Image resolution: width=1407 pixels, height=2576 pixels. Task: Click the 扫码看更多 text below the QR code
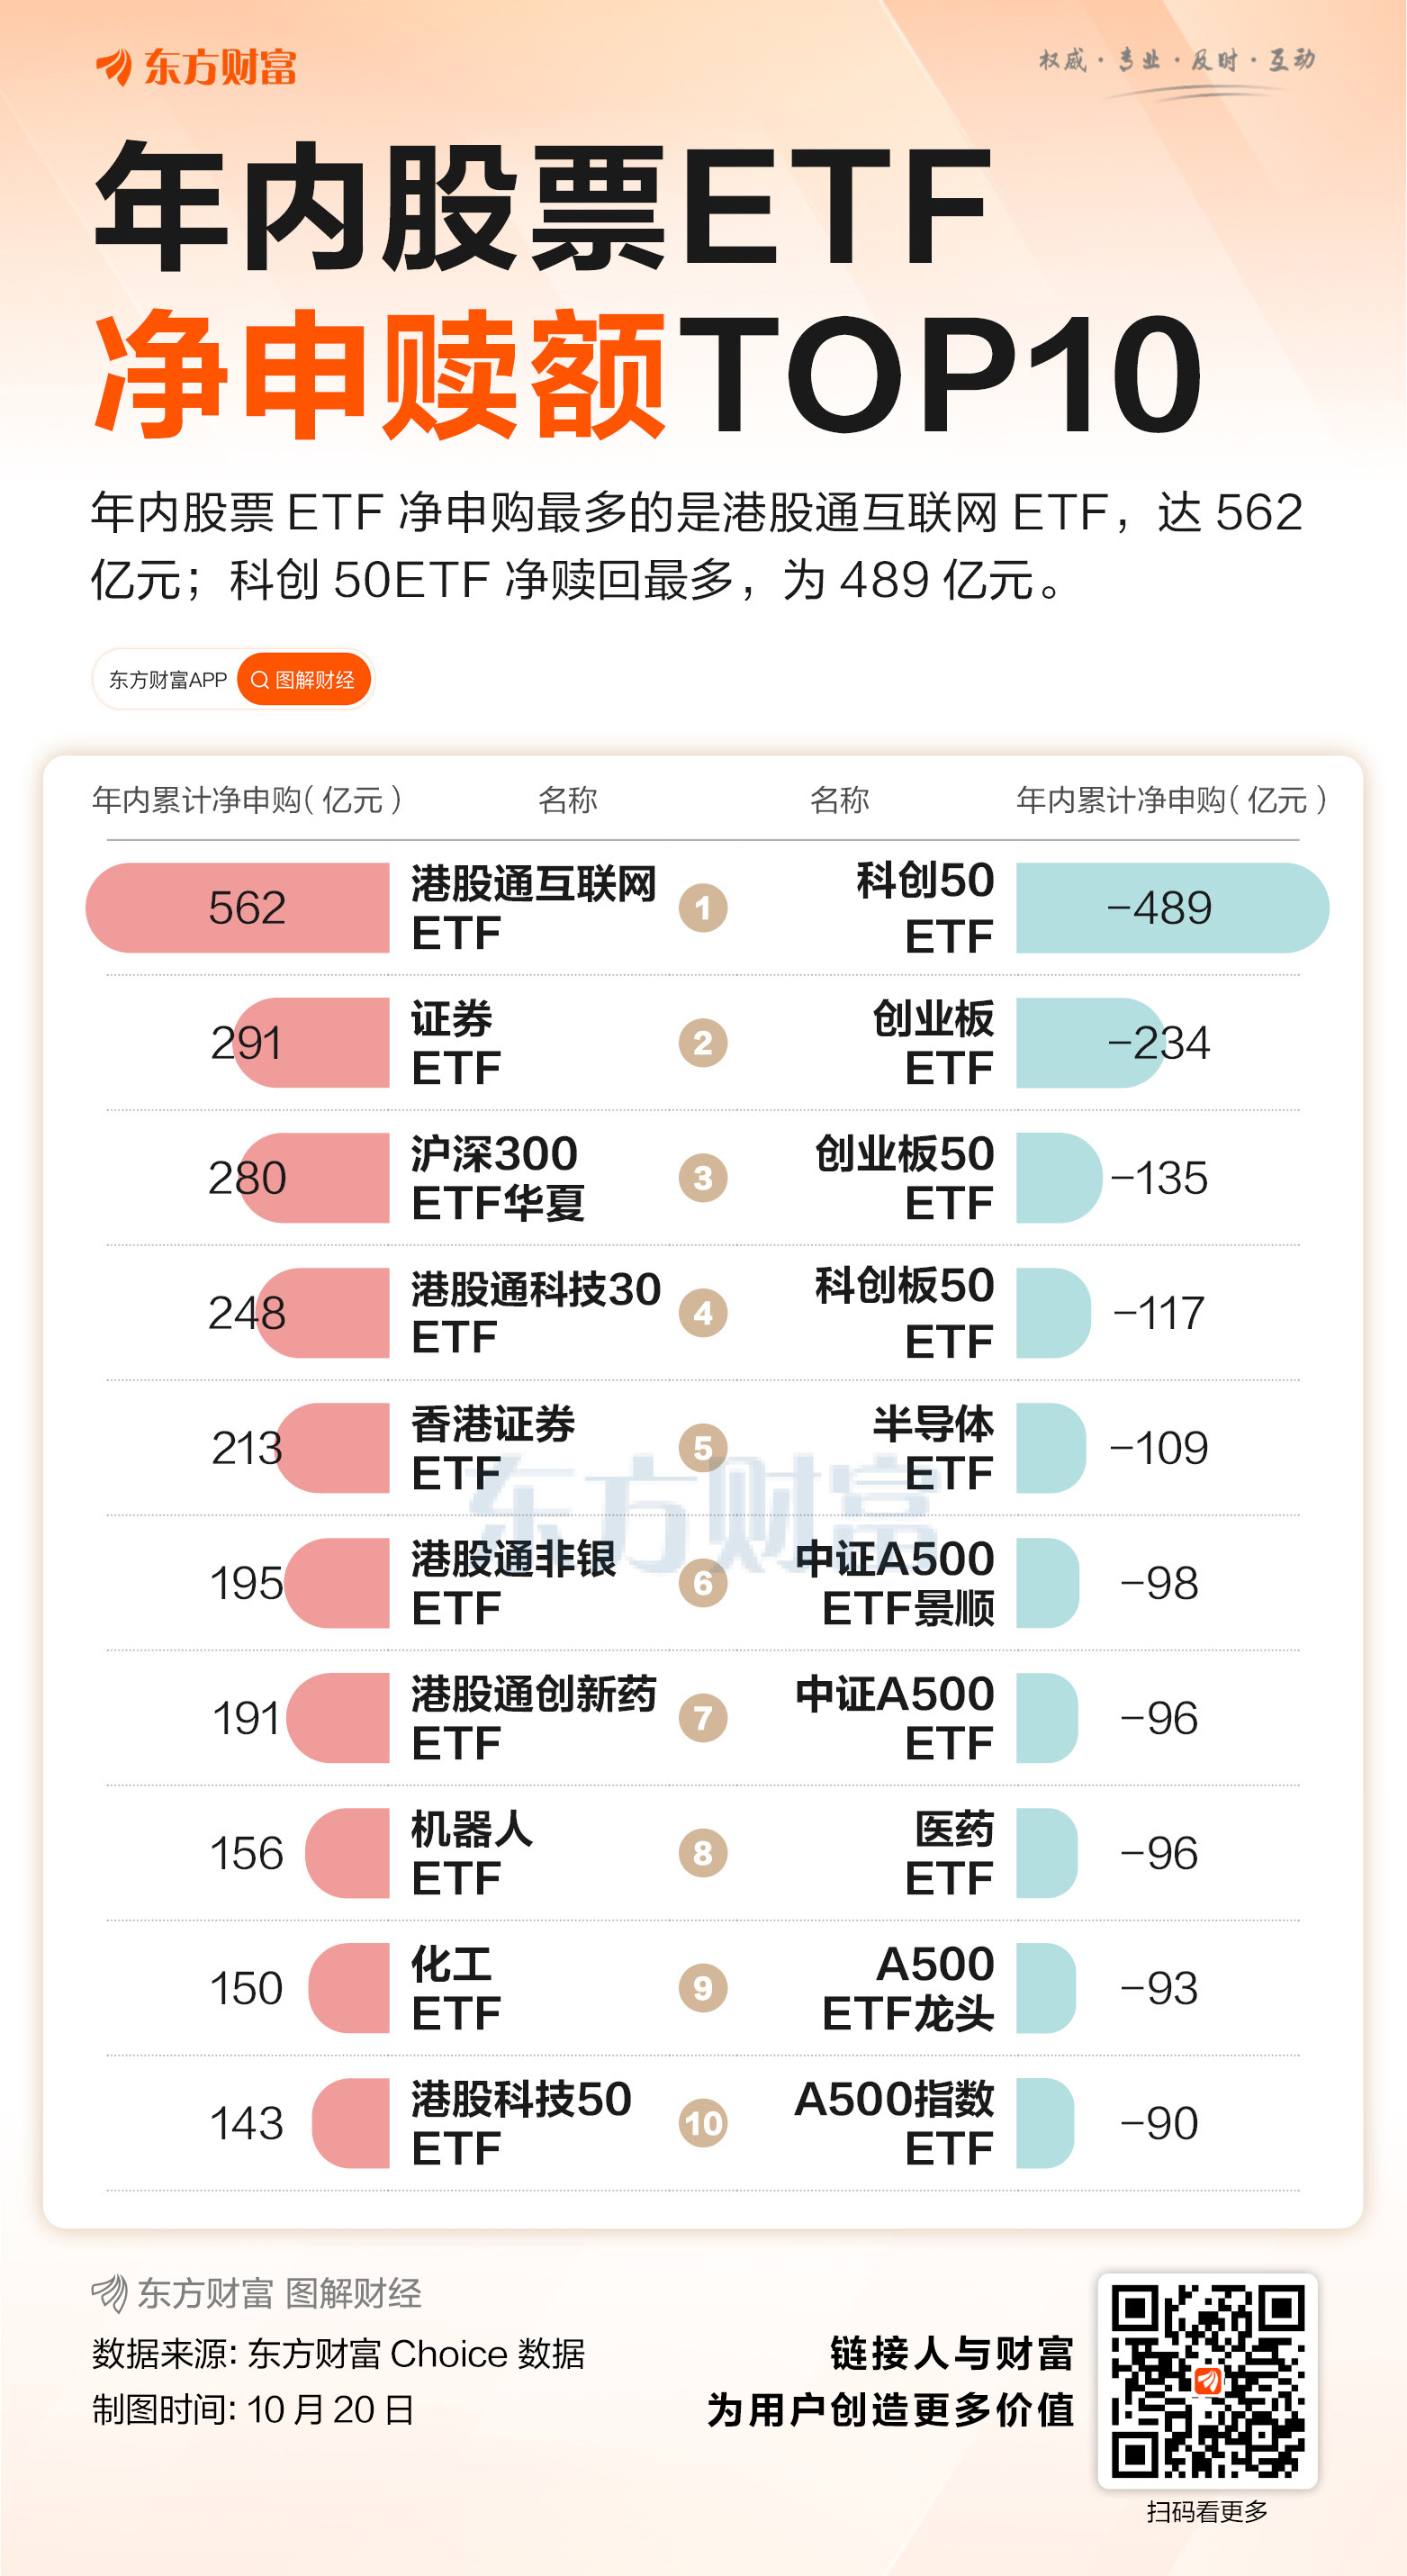point(1207,2511)
